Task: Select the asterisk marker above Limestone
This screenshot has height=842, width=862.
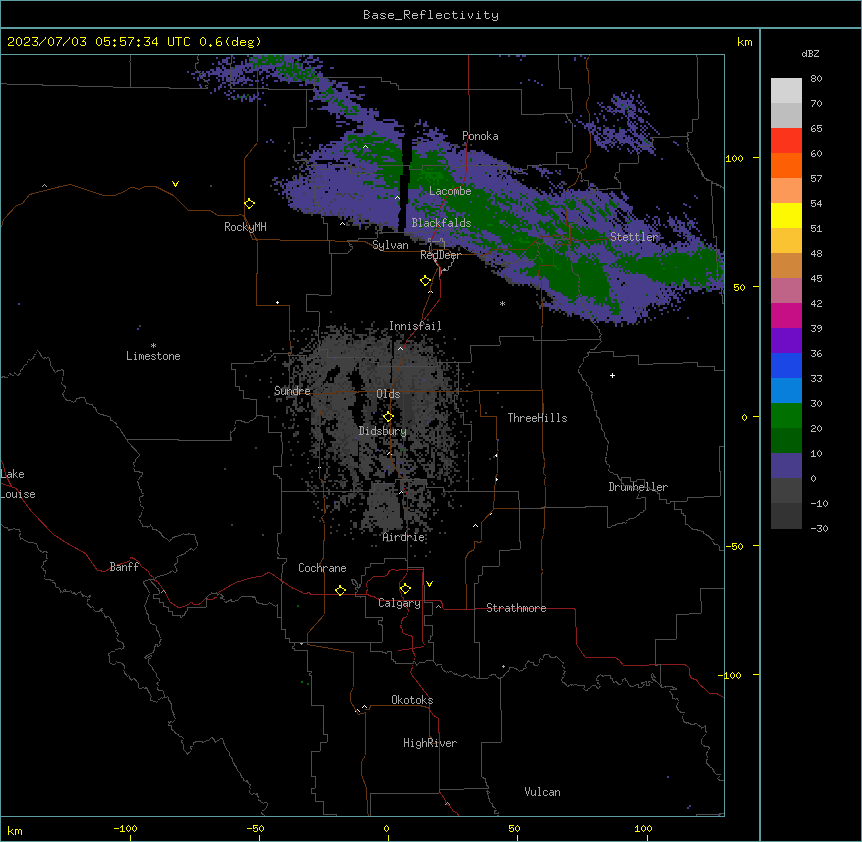Action: pos(153,346)
